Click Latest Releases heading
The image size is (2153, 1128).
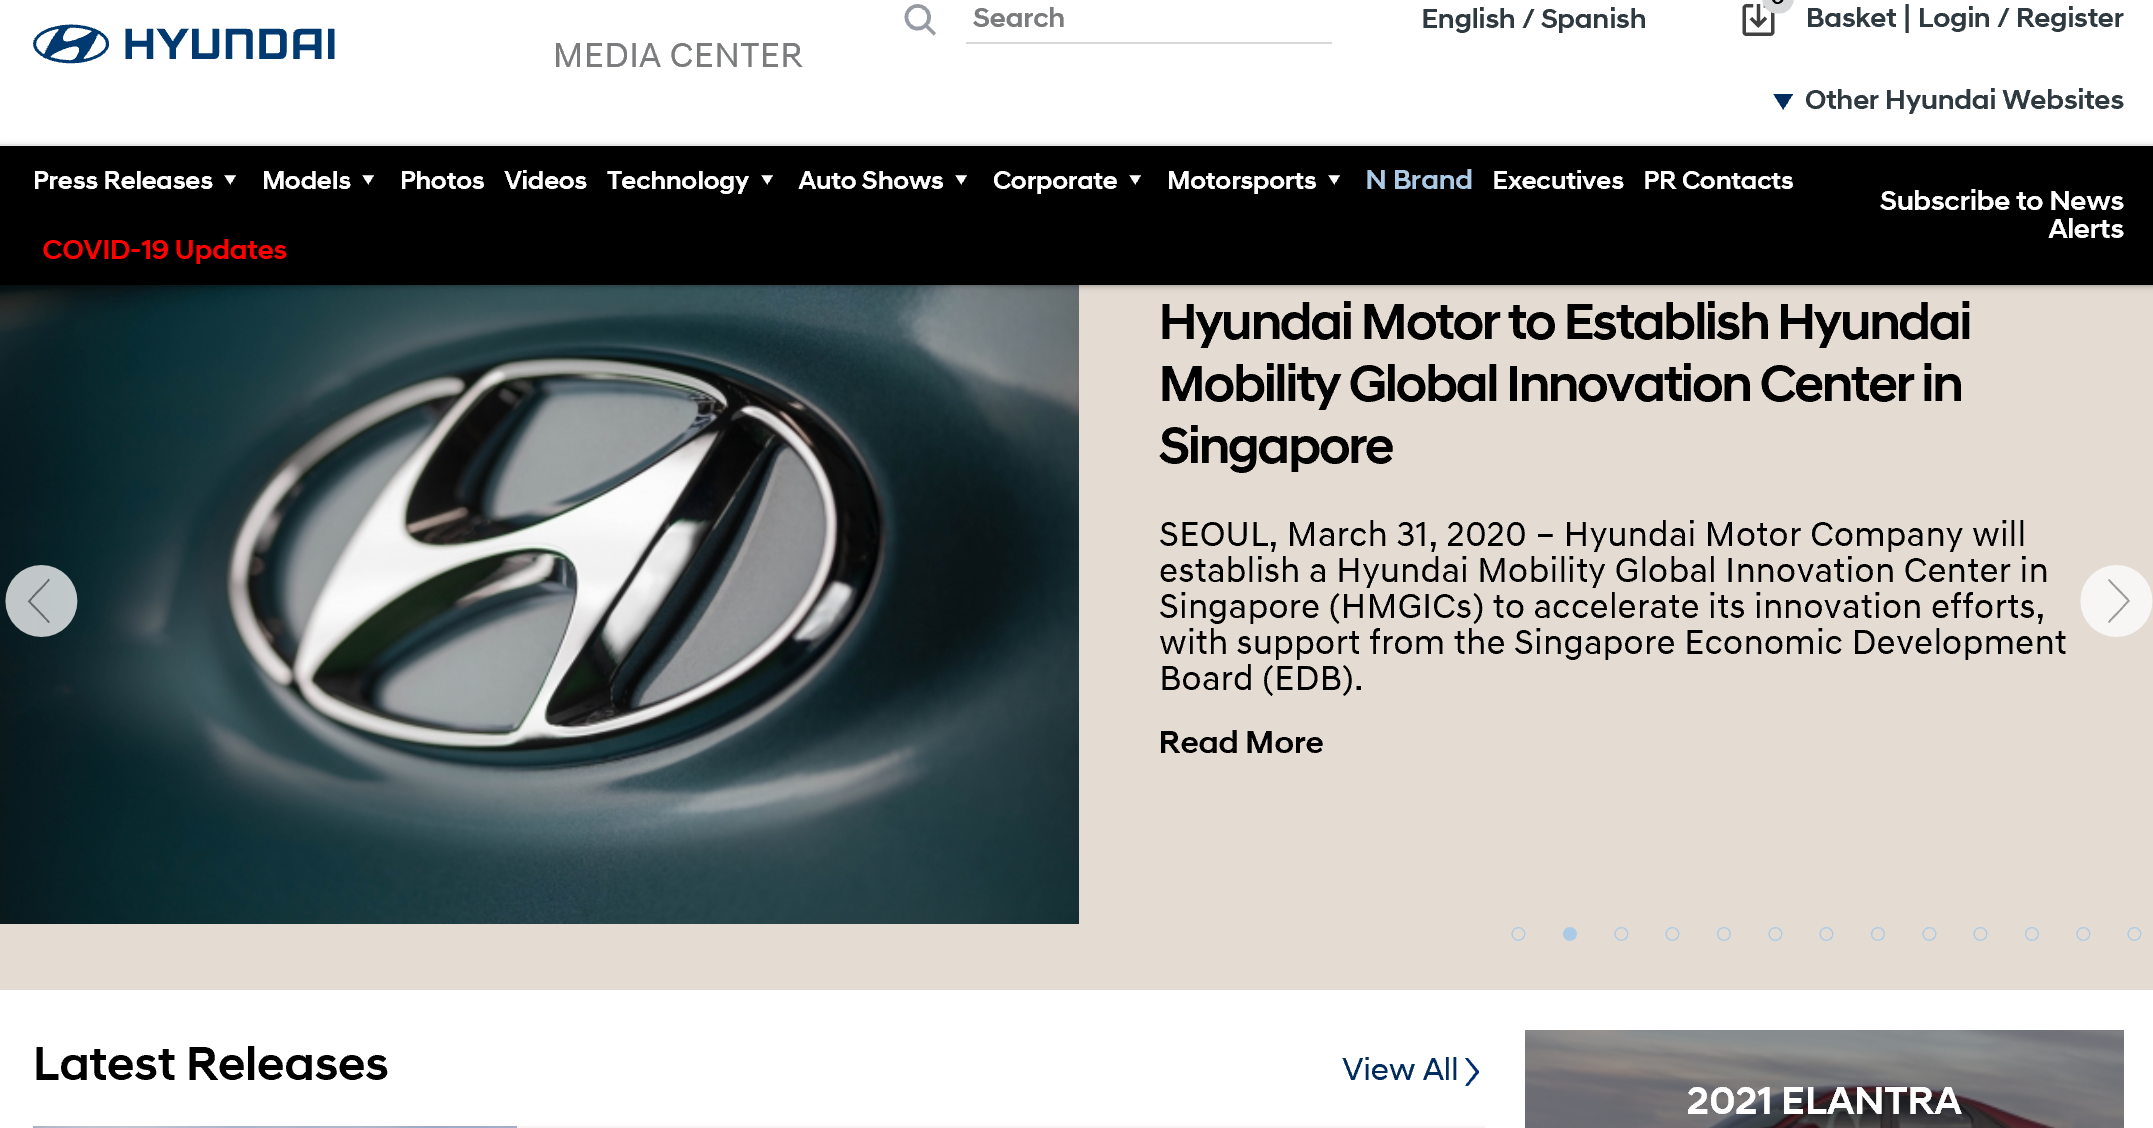click(211, 1064)
